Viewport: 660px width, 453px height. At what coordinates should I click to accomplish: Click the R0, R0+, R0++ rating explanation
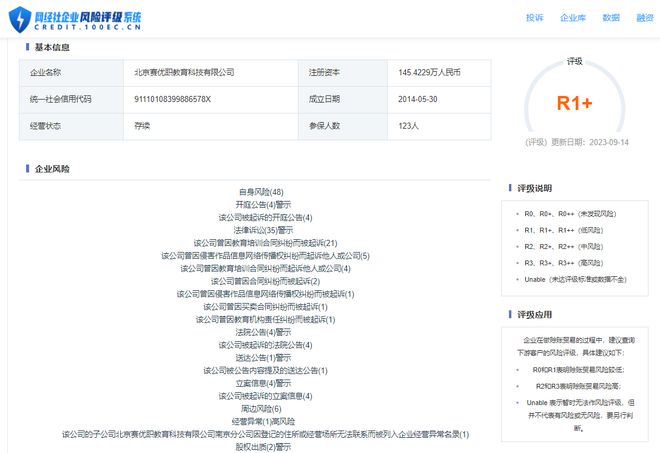point(570,214)
